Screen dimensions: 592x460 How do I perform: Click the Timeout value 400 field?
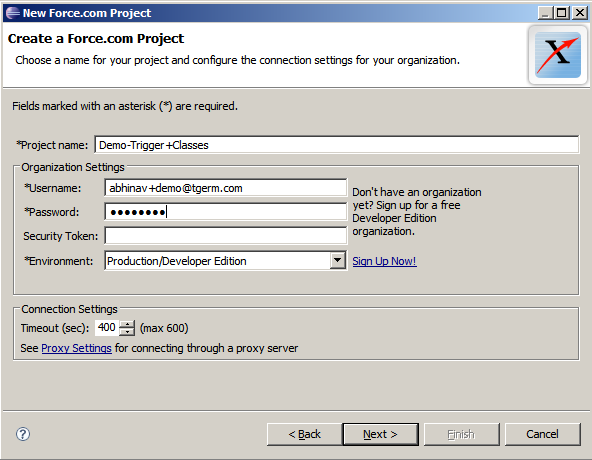(x=107, y=327)
